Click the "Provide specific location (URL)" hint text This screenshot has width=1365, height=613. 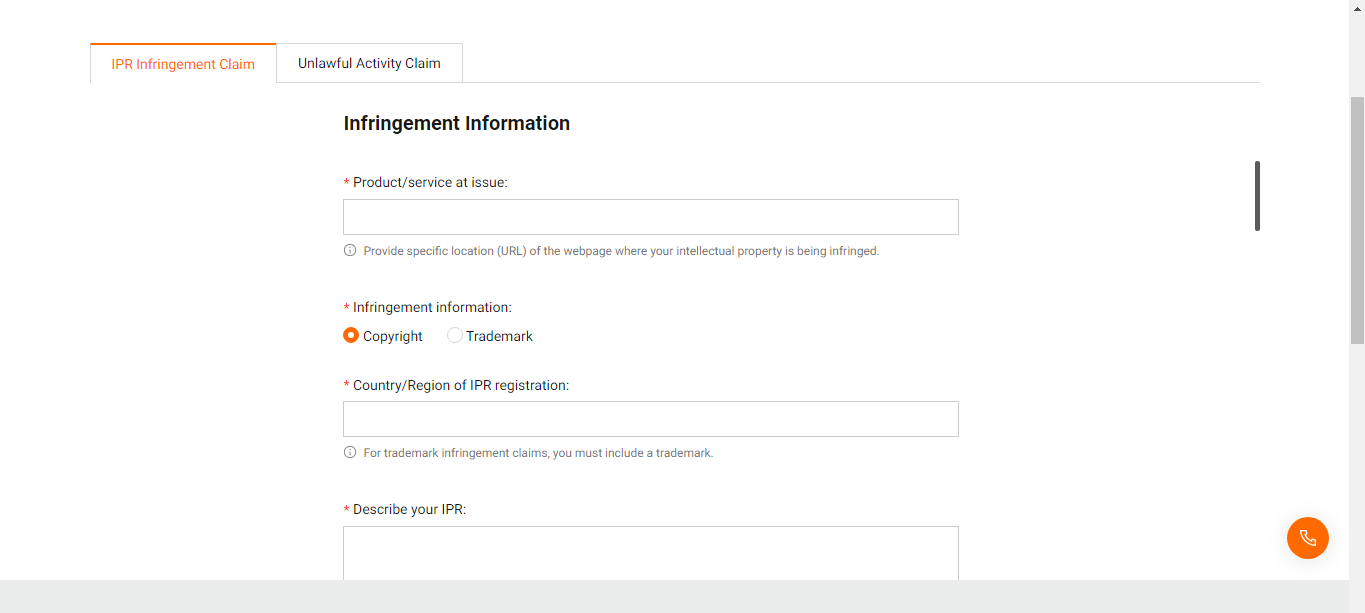[x=621, y=251]
